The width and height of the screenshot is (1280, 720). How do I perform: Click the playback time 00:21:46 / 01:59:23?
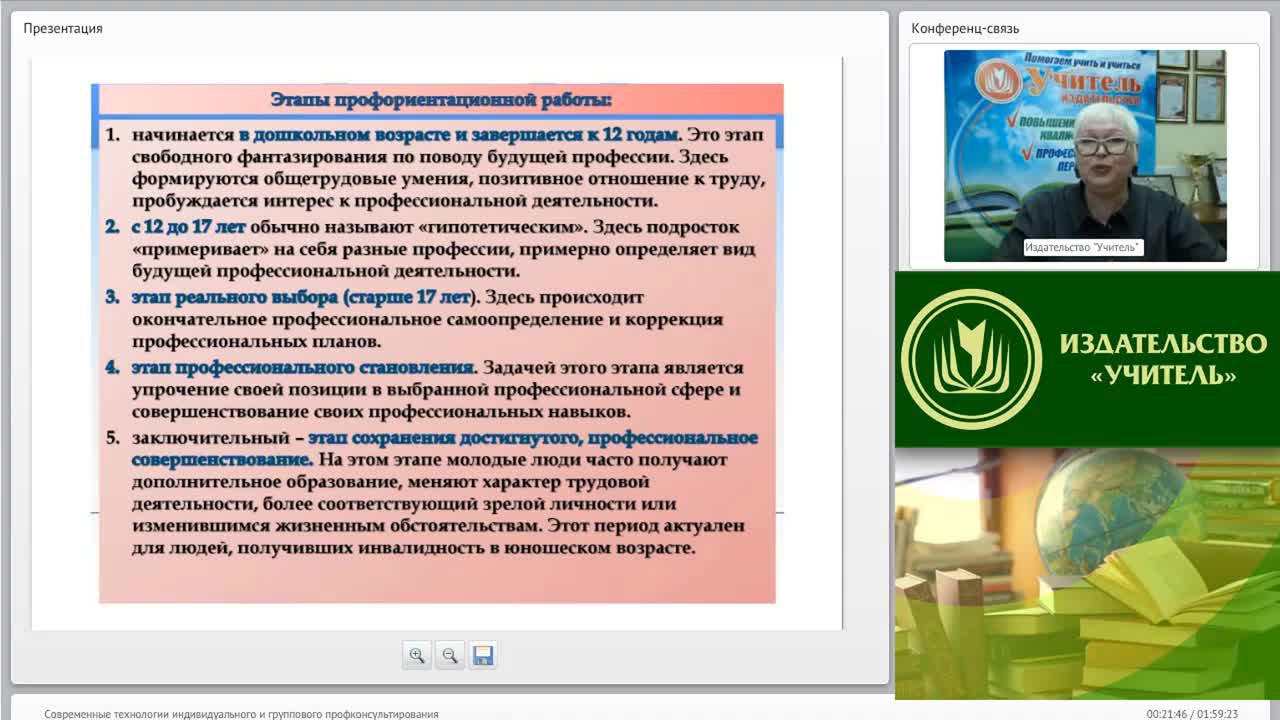pyautogui.click(x=1192, y=714)
